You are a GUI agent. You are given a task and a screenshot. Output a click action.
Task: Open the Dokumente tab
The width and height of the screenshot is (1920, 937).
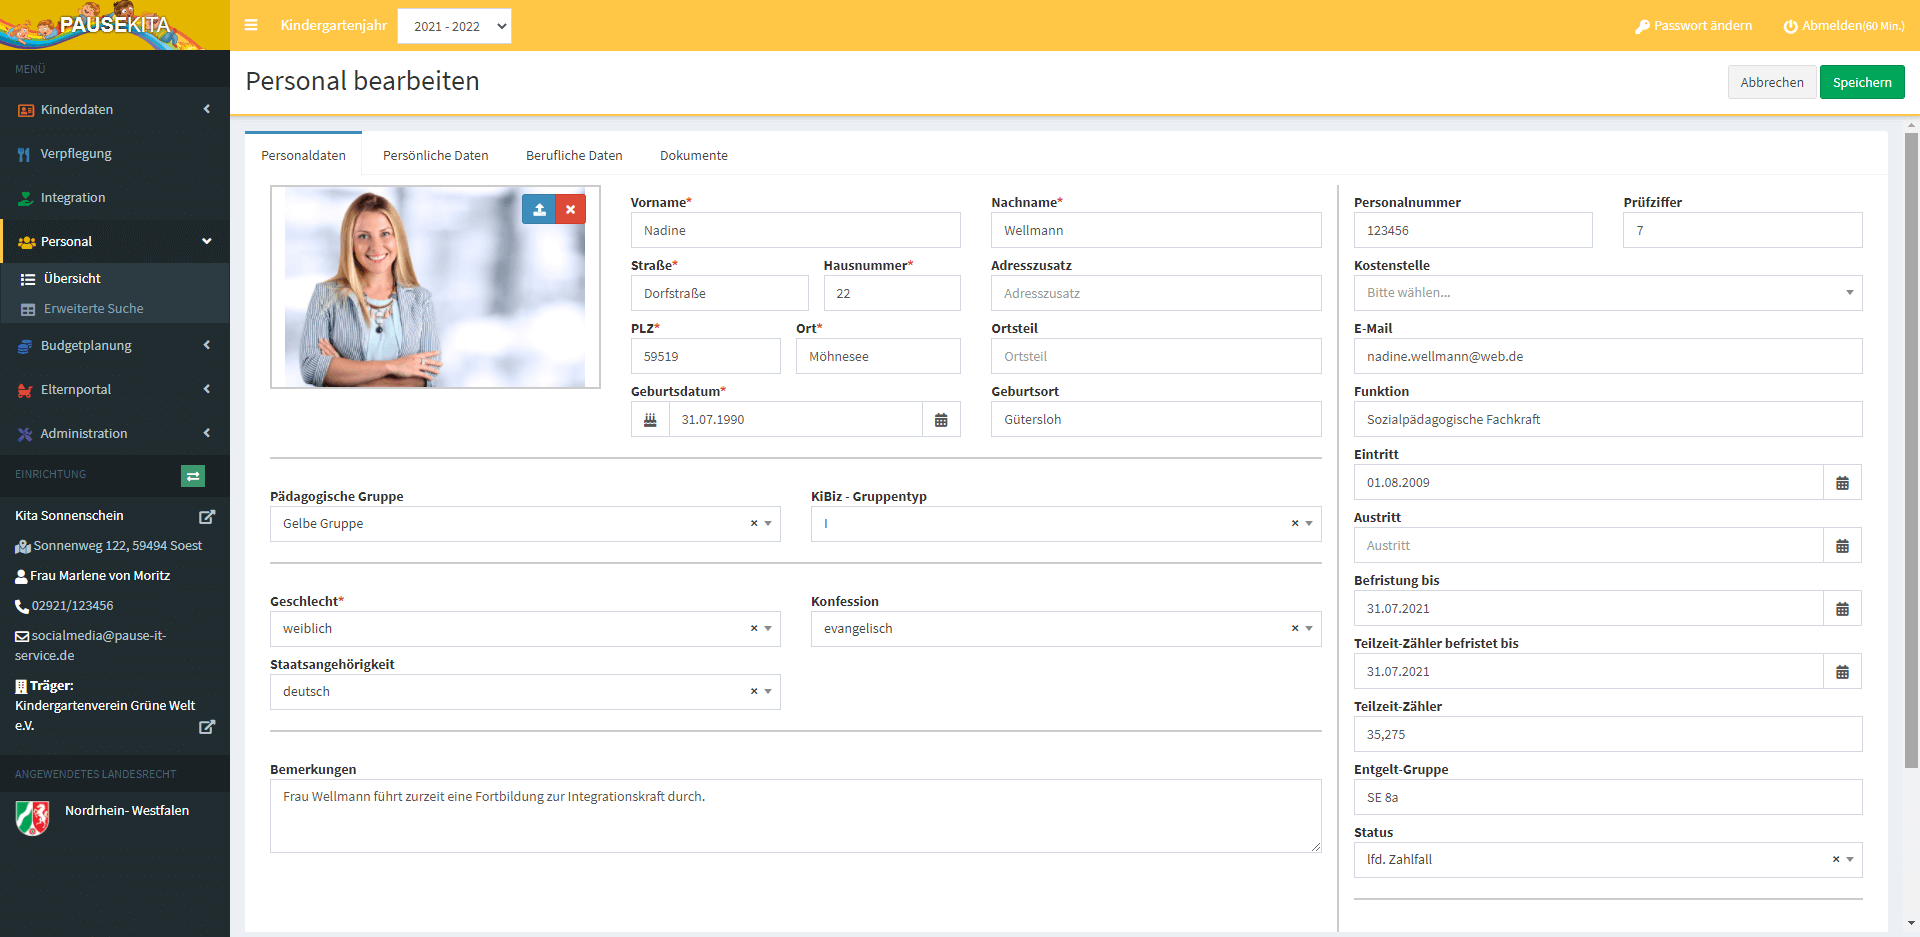693,156
